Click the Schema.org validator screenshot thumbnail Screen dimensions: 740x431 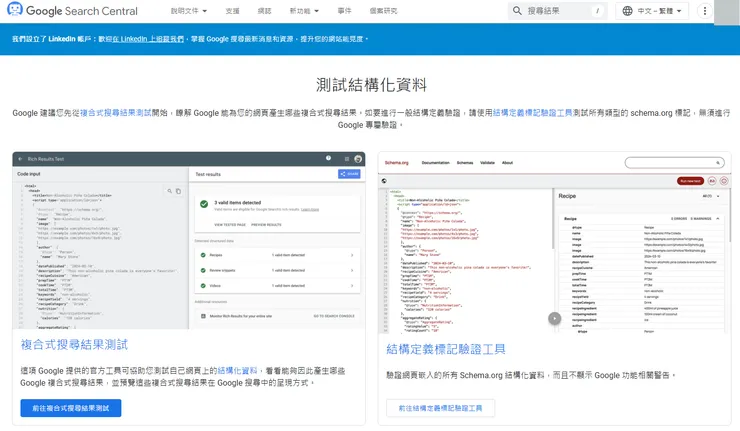click(555, 243)
